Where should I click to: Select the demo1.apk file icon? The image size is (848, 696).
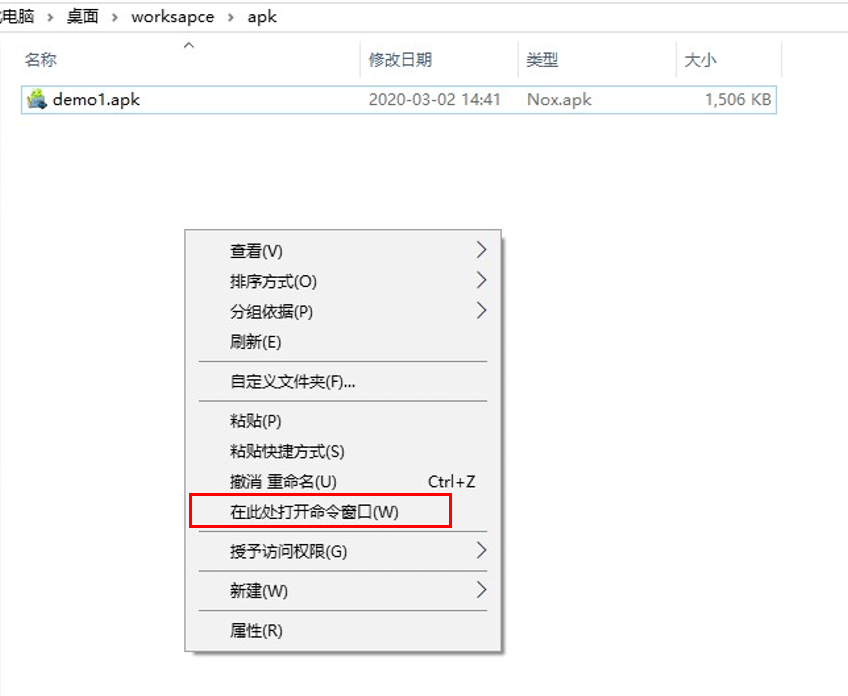click(37, 99)
